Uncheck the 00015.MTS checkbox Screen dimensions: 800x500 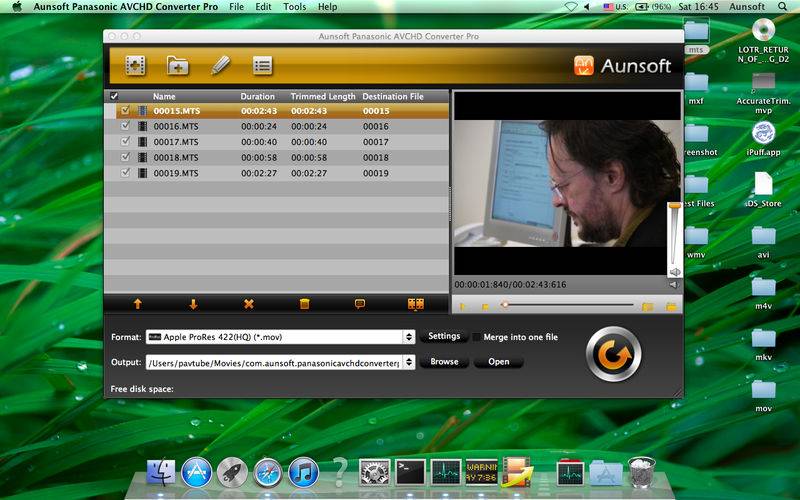[x=125, y=110]
